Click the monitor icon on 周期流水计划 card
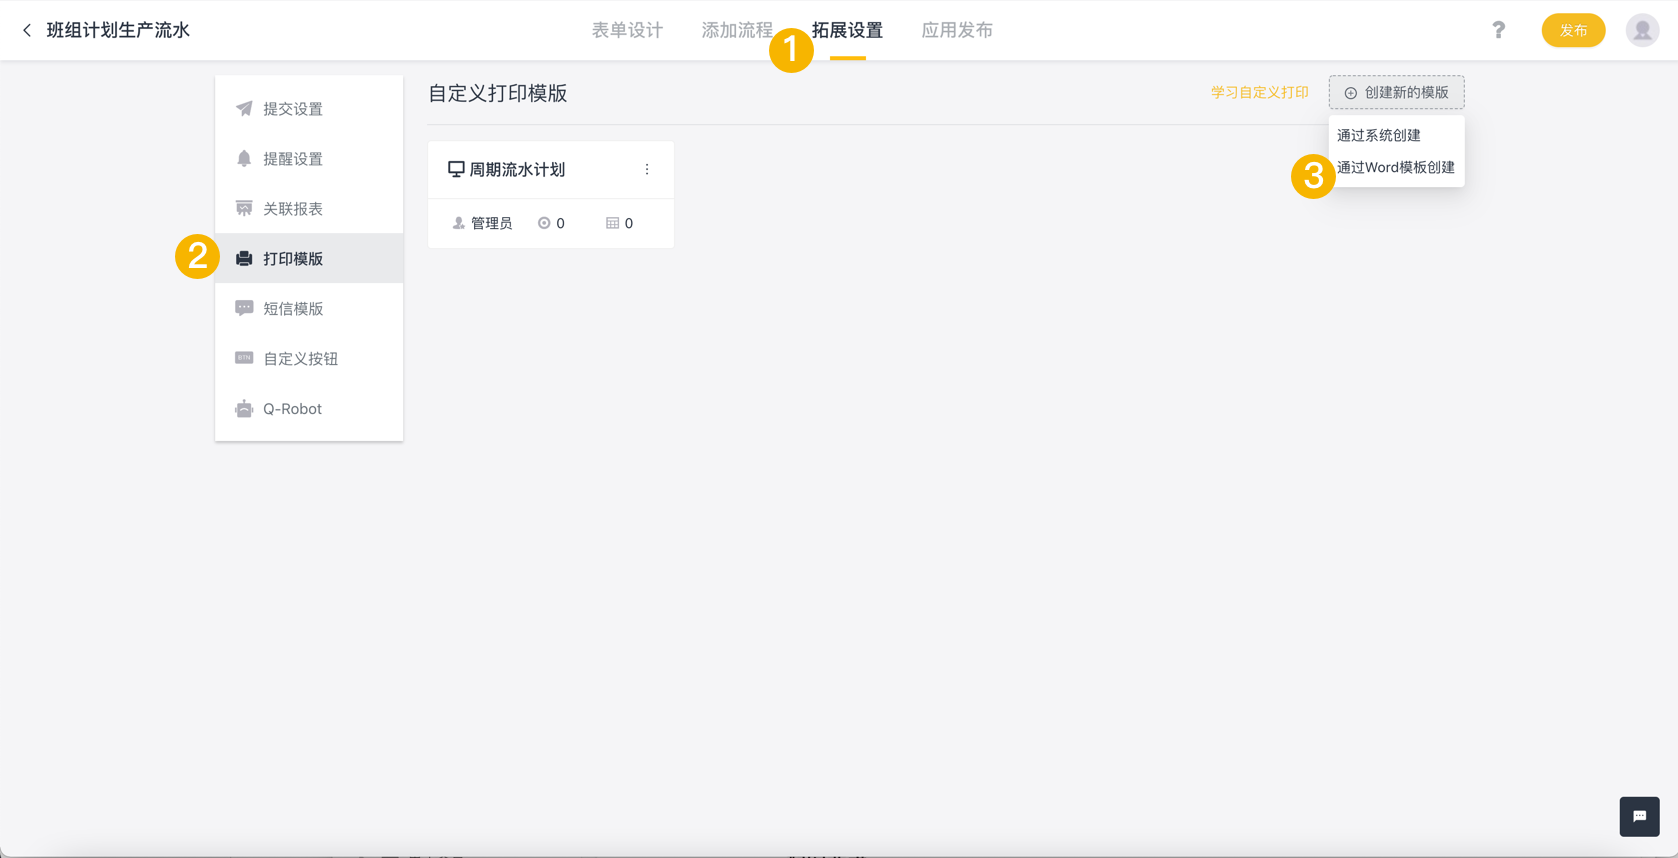 456,169
